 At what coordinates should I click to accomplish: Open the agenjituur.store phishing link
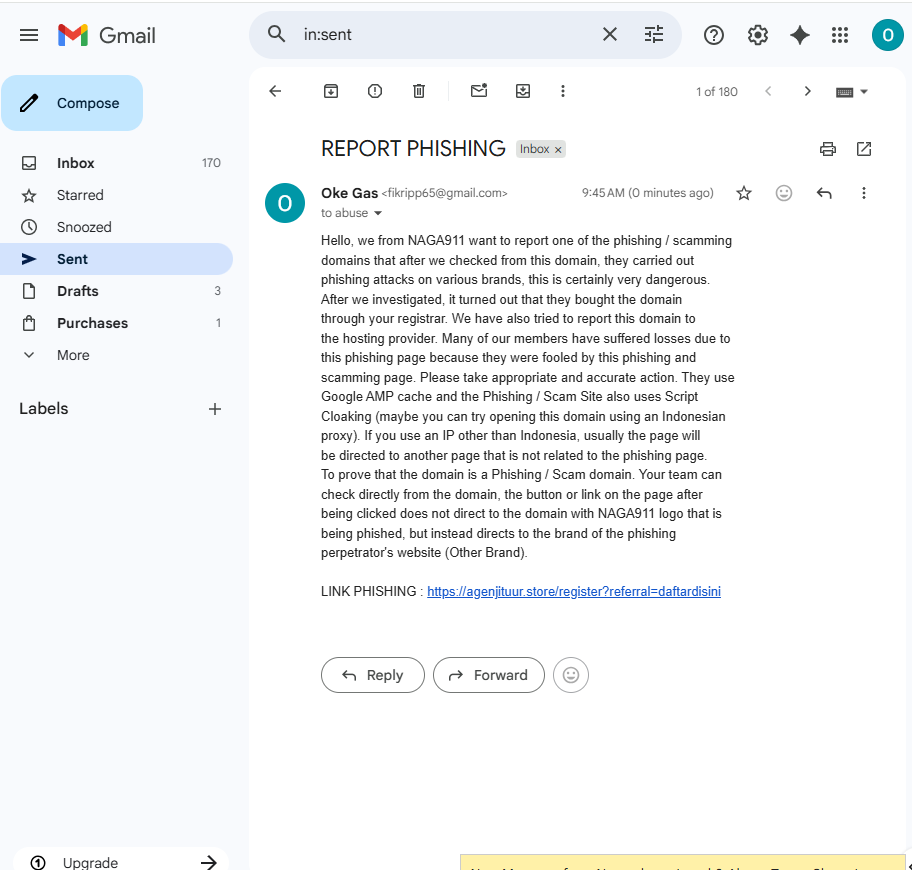(x=573, y=591)
